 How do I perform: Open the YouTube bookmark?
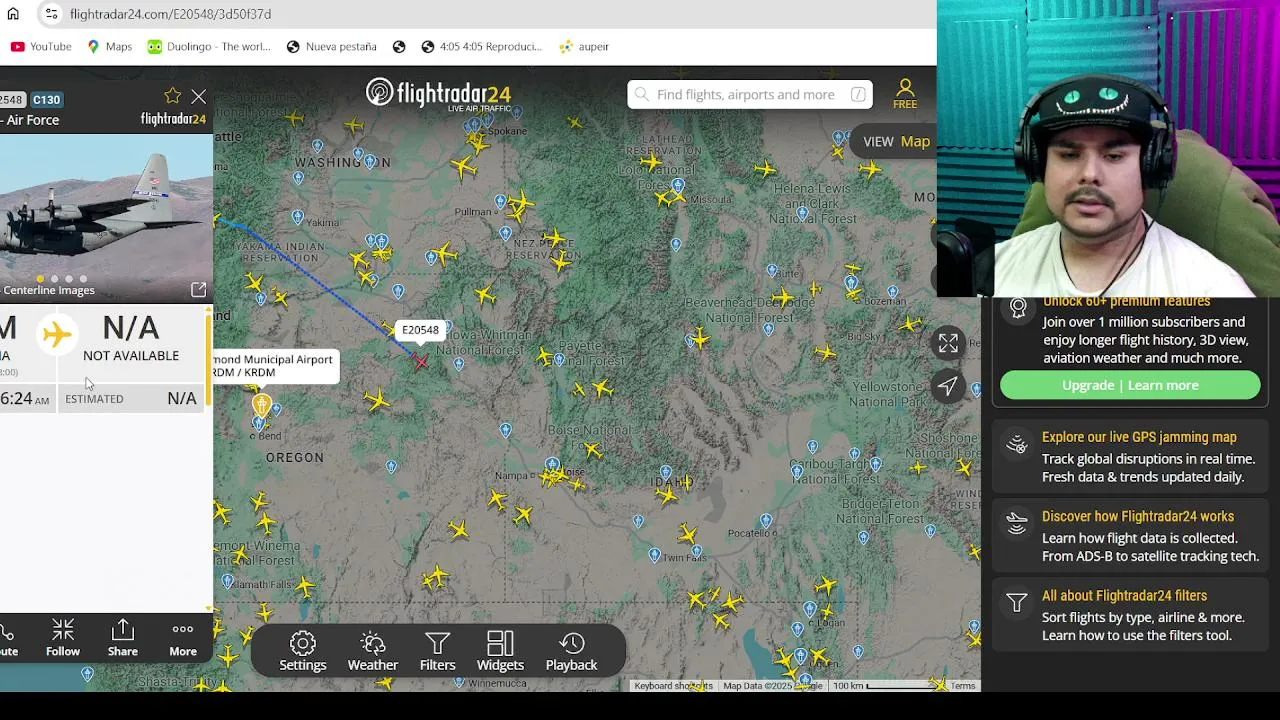coord(41,46)
